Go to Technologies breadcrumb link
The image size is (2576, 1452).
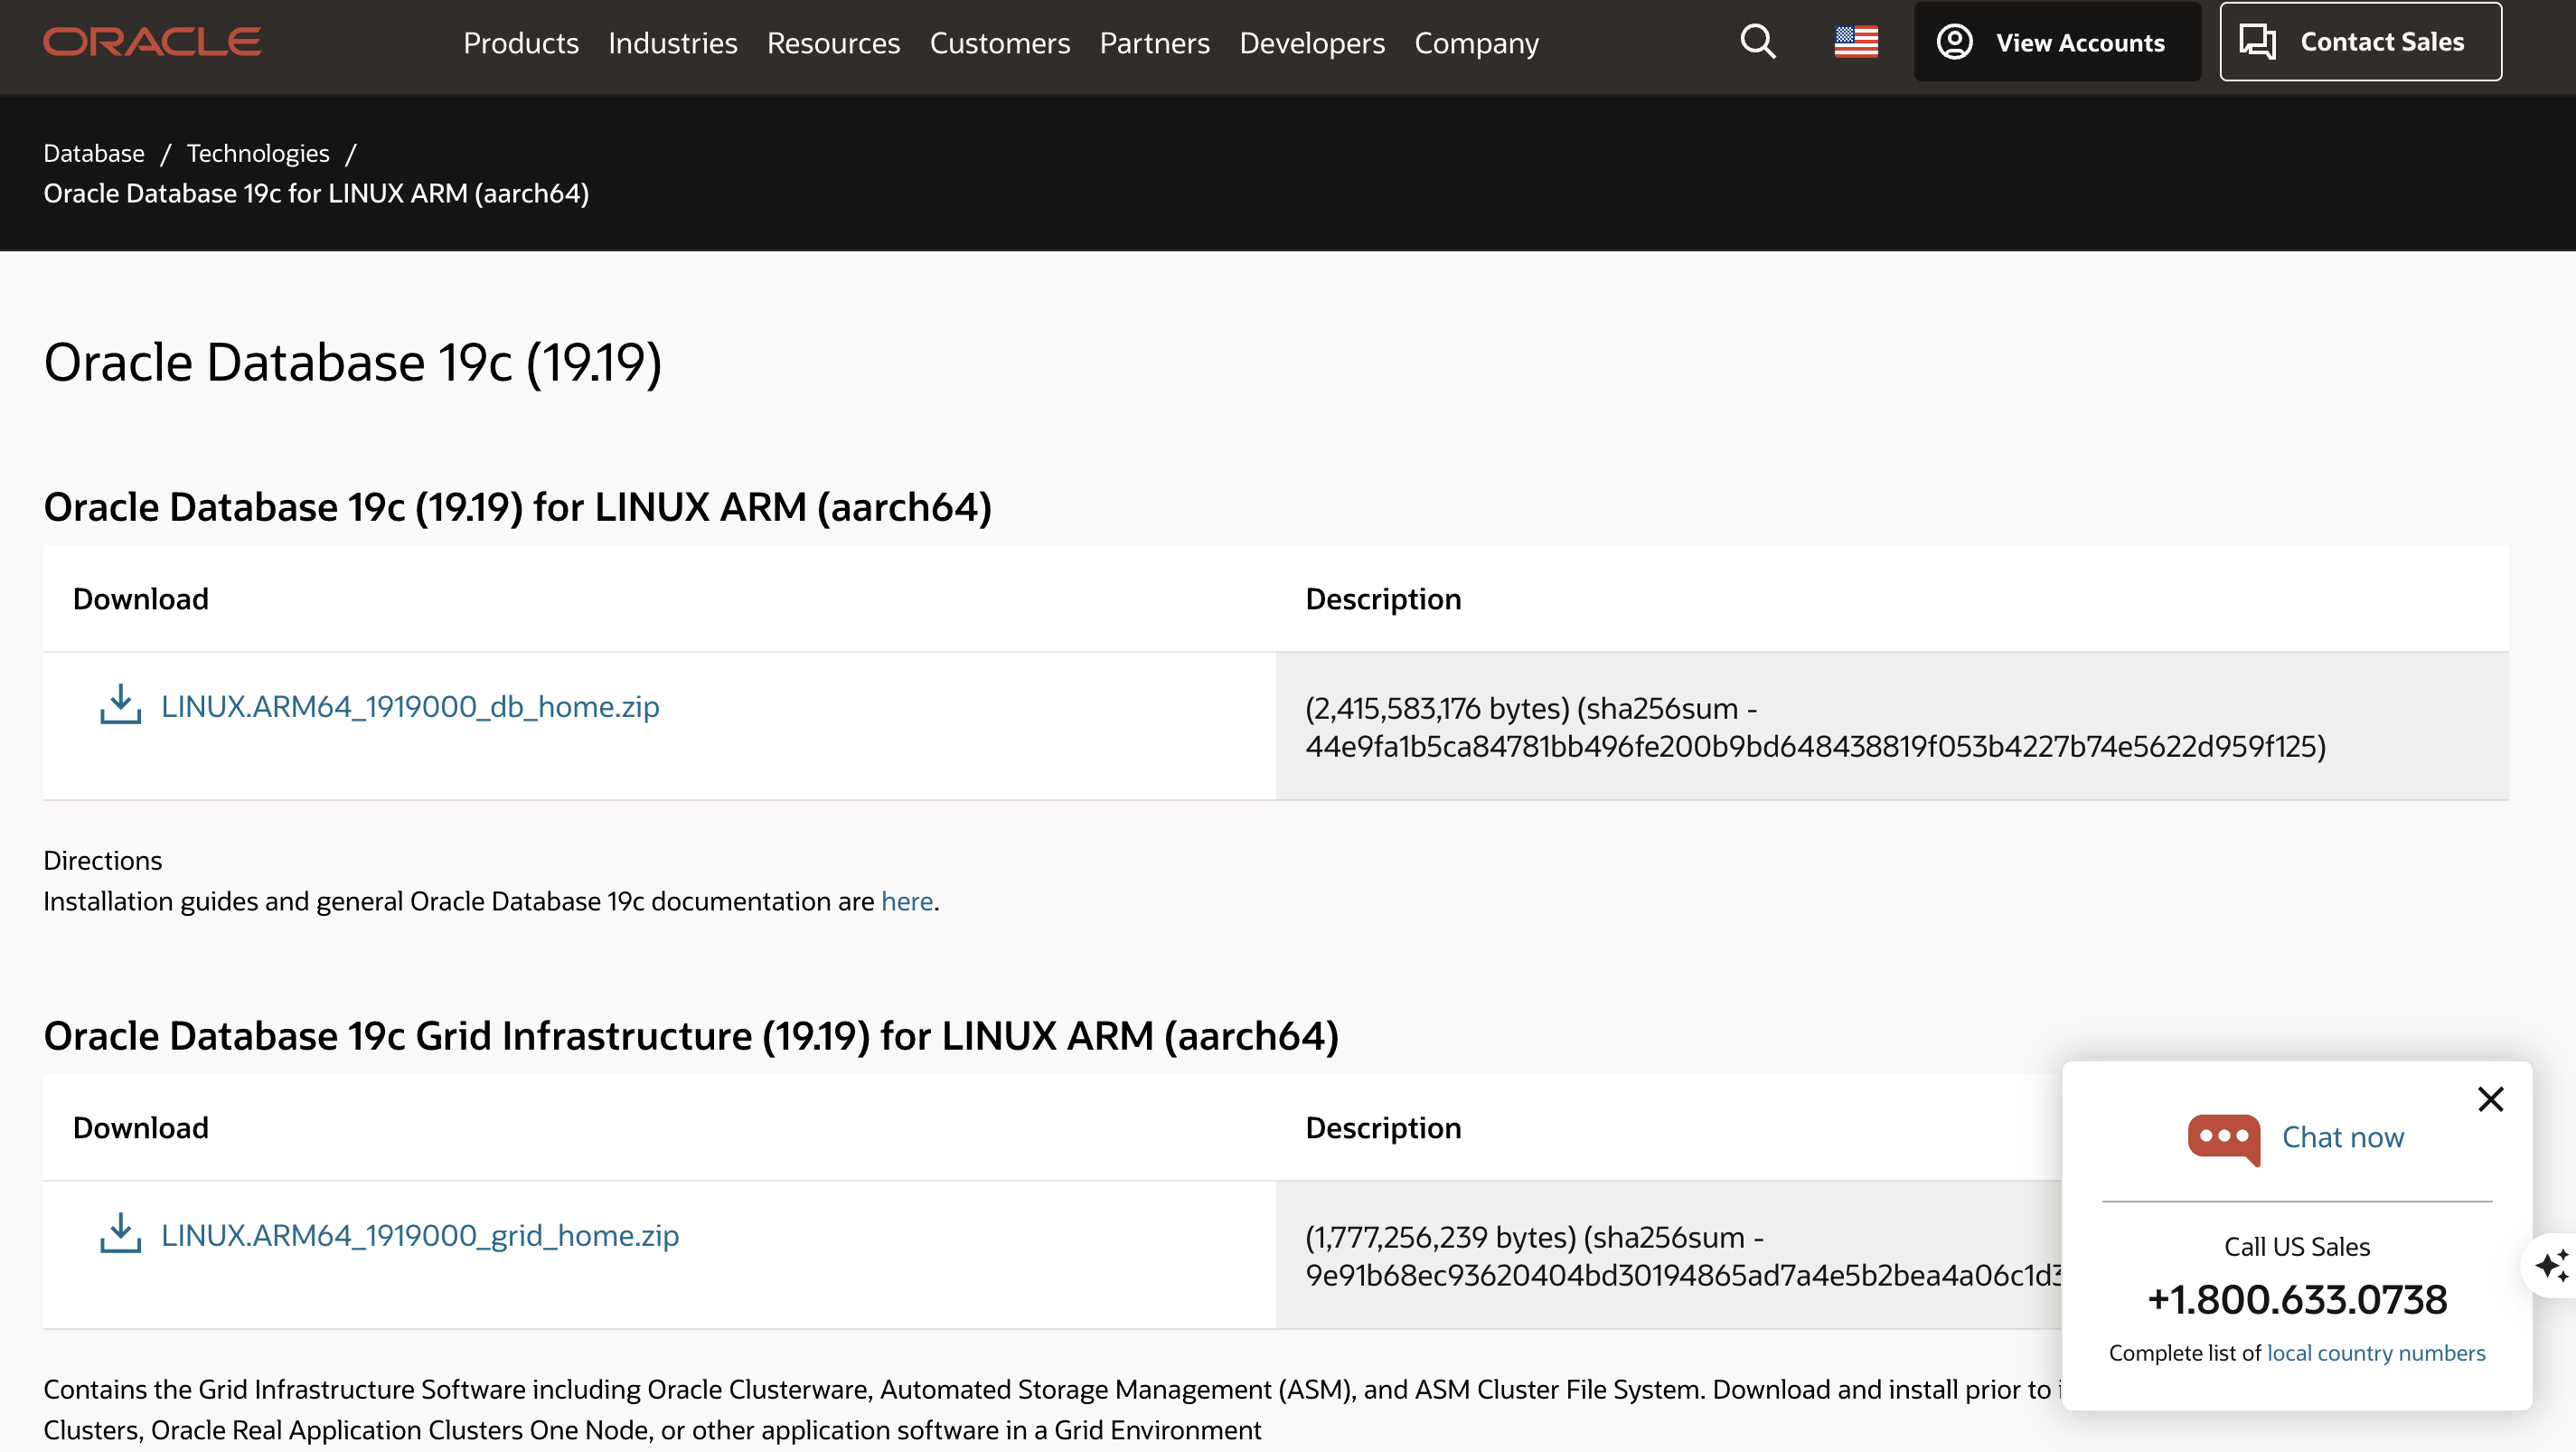click(x=258, y=153)
